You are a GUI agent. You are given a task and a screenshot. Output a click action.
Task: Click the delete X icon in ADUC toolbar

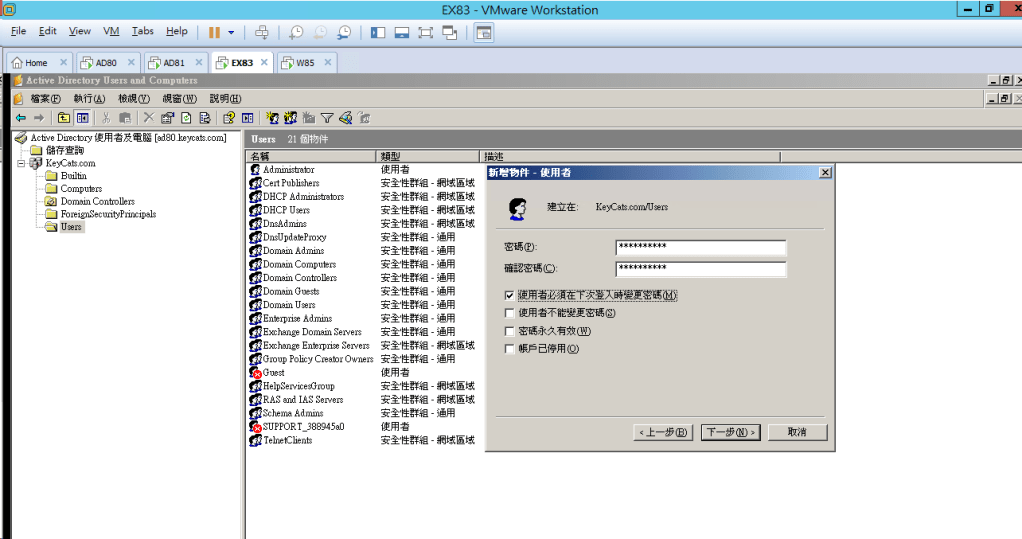[x=149, y=118]
